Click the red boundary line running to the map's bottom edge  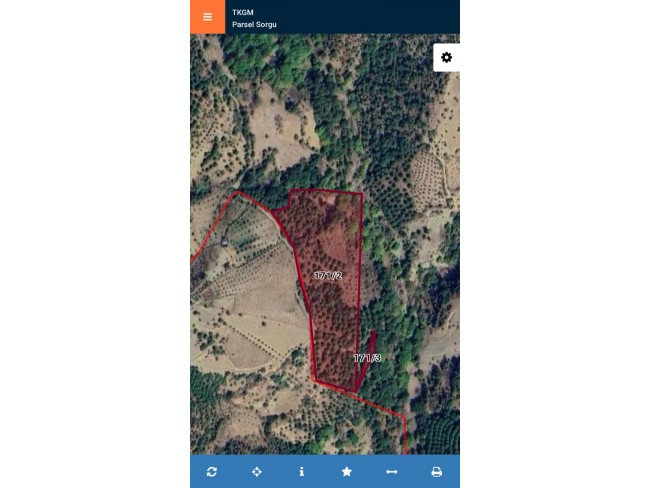pos(405,435)
